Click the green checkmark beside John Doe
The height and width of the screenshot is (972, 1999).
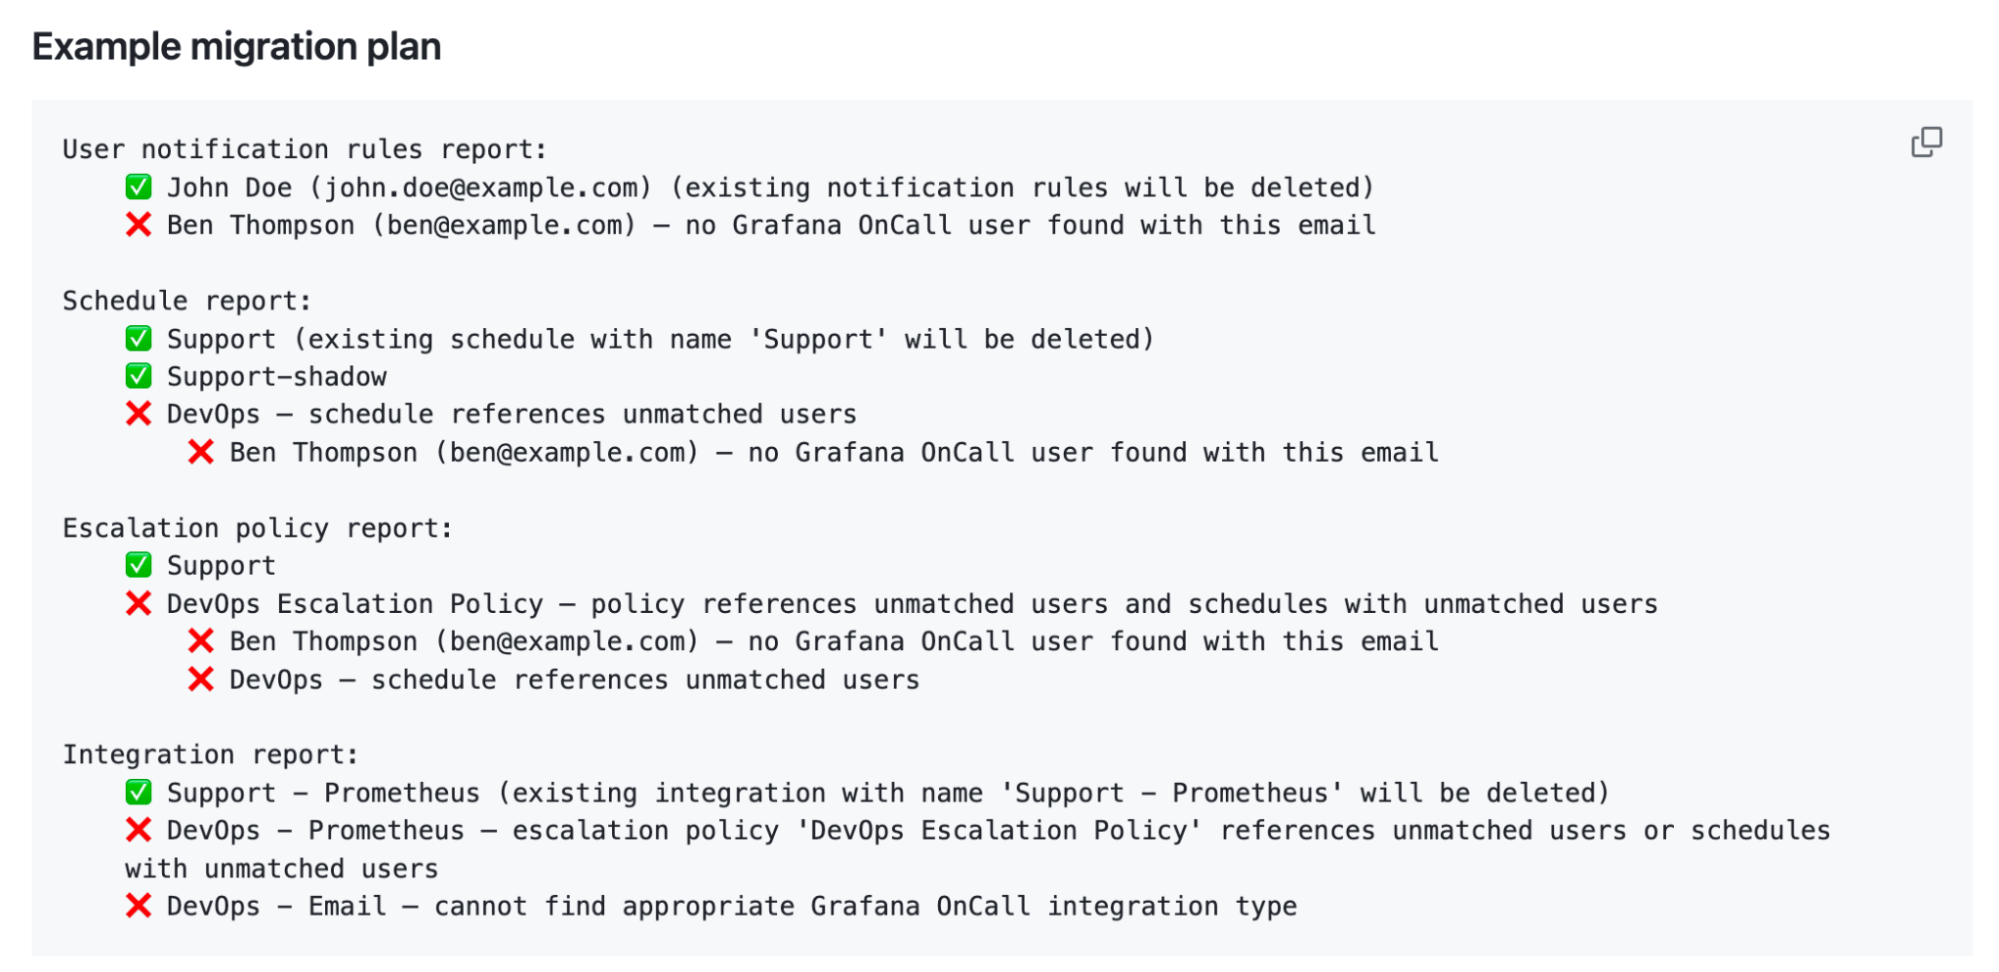pos(138,187)
